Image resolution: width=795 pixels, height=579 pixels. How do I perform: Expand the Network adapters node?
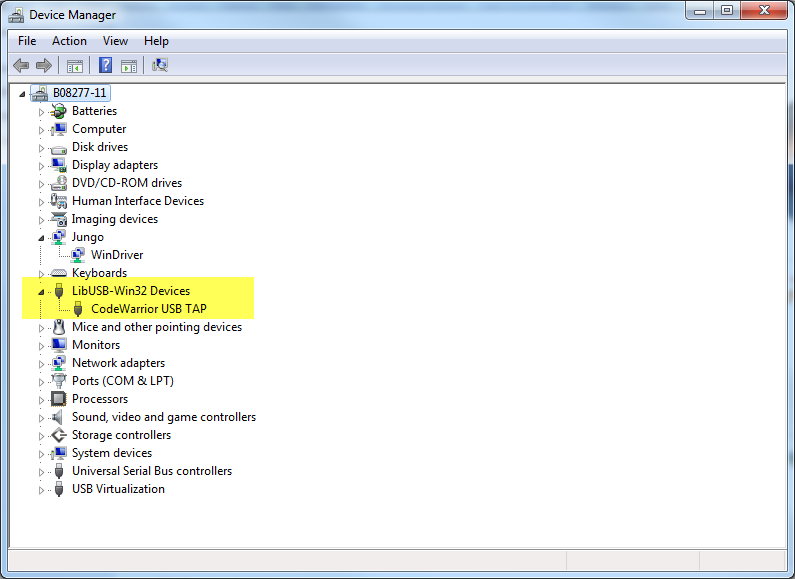tap(41, 364)
